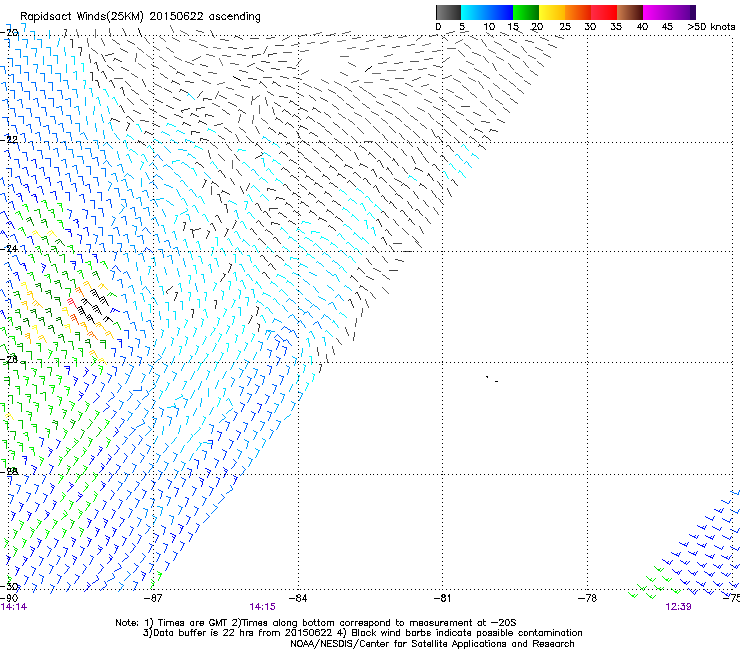Click the orange 25-30 knots color segment

tap(578, 12)
